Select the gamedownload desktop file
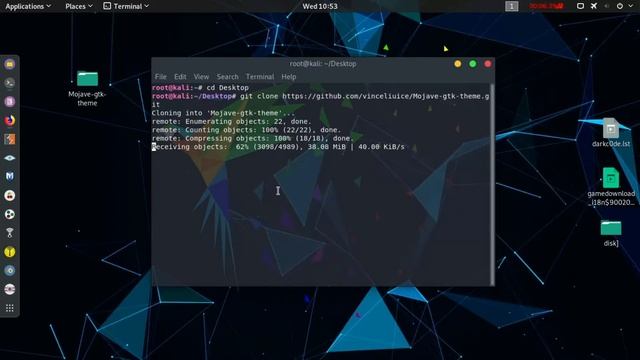640x360 pixels. tap(611, 187)
